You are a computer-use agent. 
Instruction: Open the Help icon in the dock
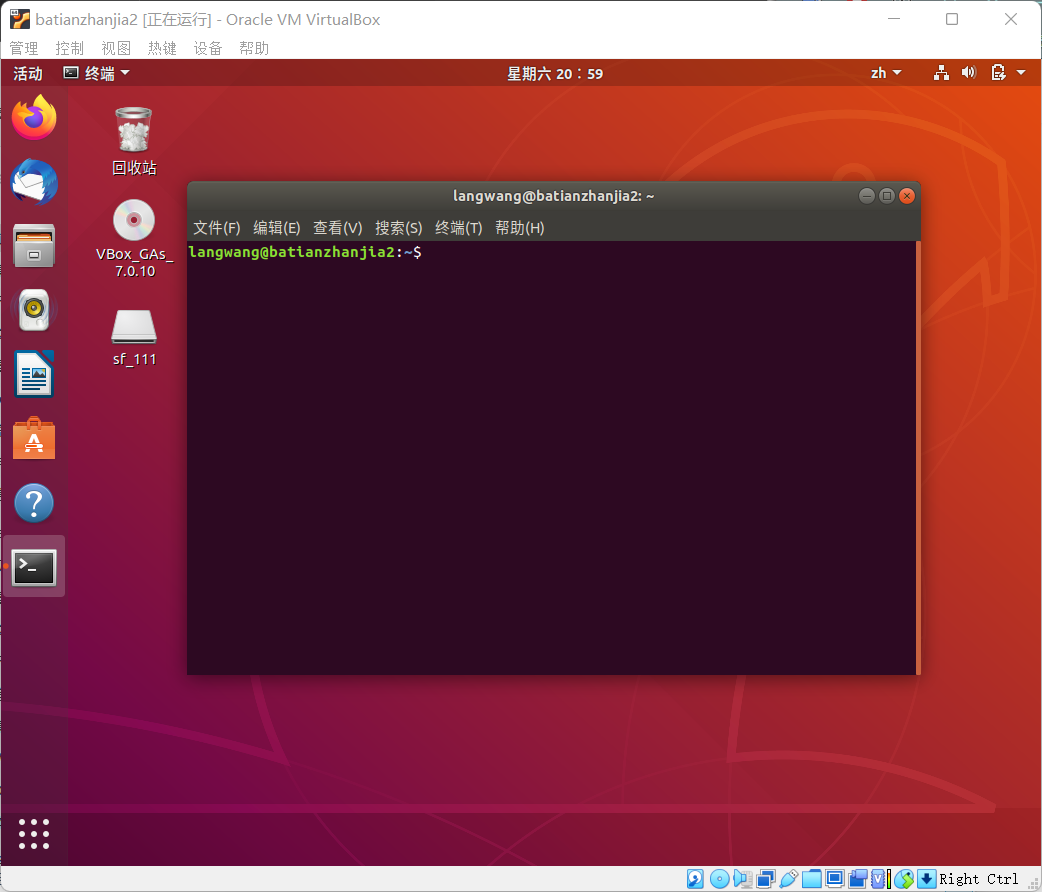click(34, 502)
